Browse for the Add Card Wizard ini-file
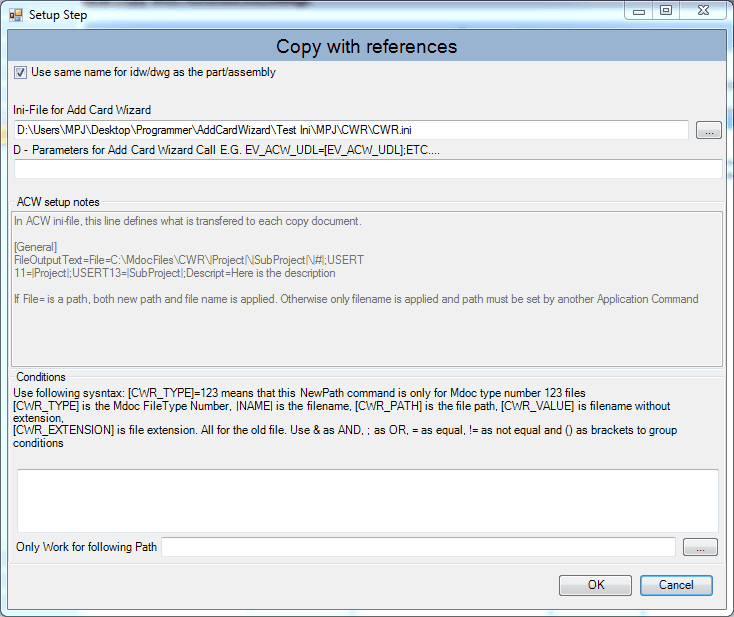 [708, 130]
